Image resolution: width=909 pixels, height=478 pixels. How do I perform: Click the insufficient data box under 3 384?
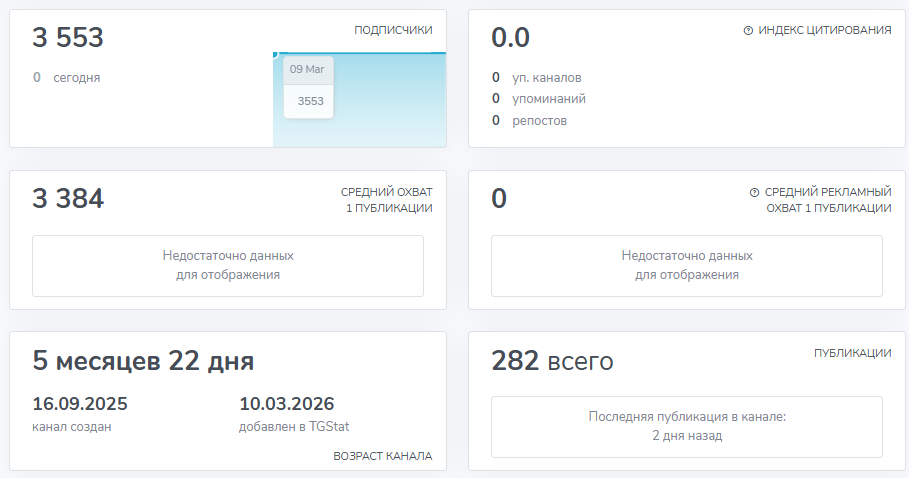228,265
